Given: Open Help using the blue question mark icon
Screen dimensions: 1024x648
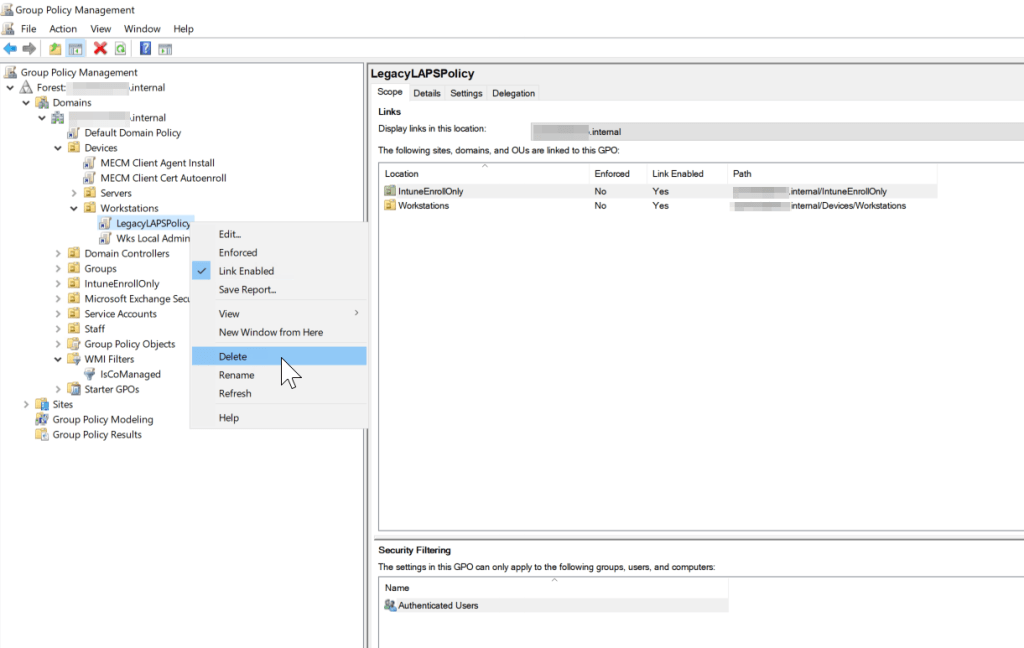Looking at the screenshot, I should pos(145,46).
